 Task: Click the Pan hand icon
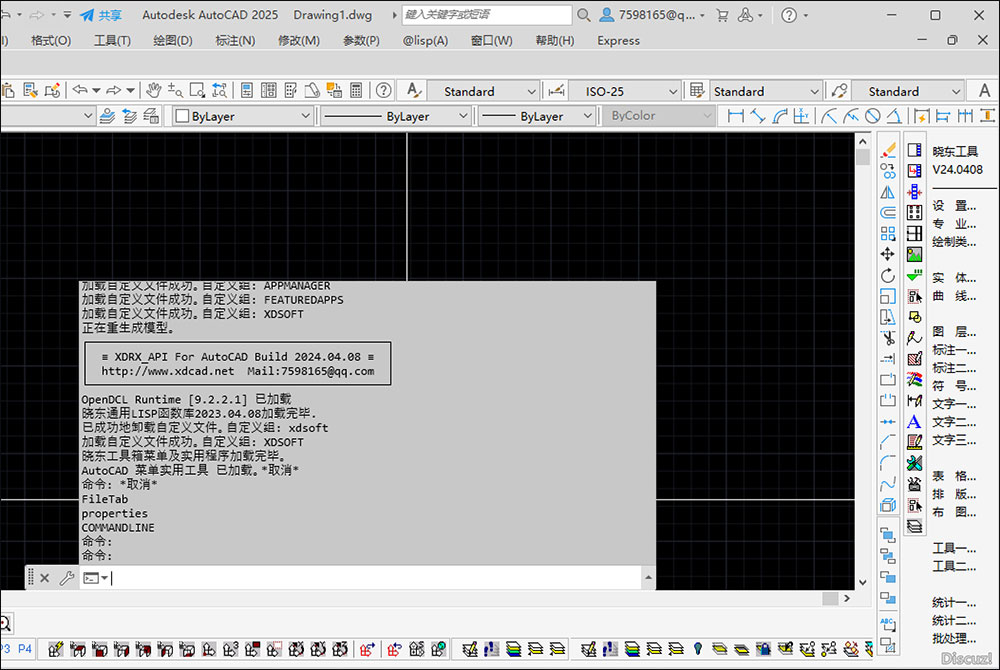pos(153,90)
